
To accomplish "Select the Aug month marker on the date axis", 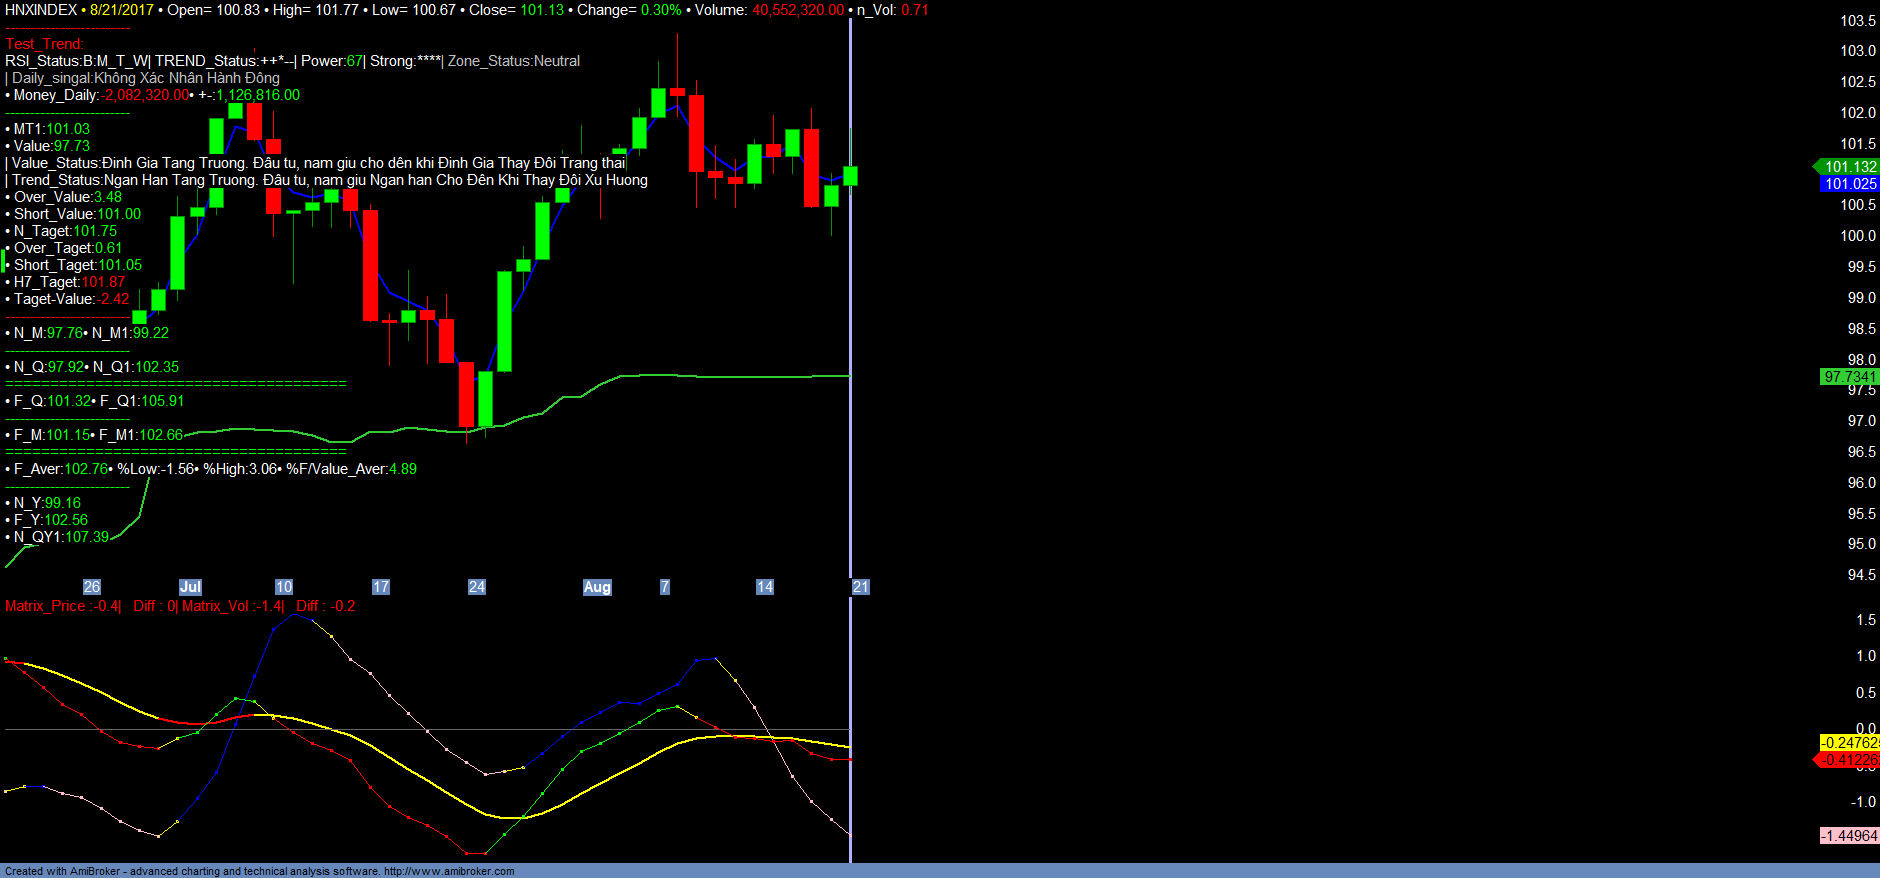I will coord(597,587).
